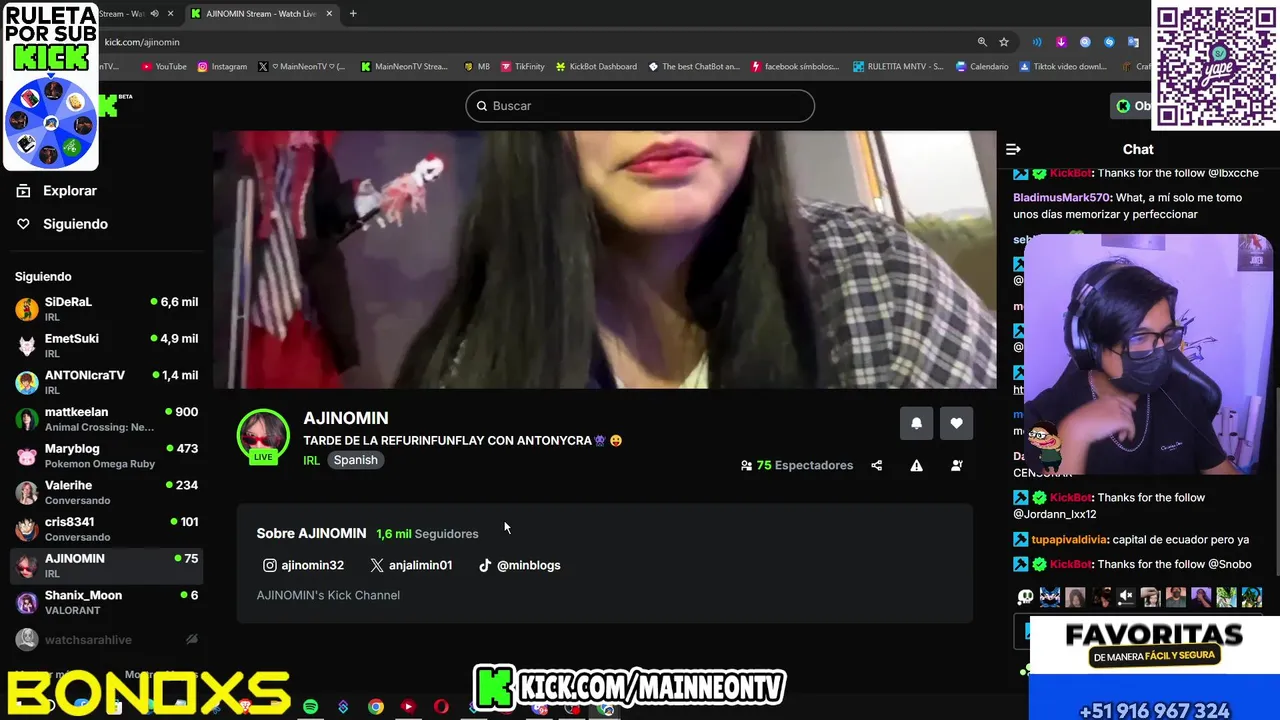
Task: Open The best ChatBot bookmark
Action: [x=694, y=67]
